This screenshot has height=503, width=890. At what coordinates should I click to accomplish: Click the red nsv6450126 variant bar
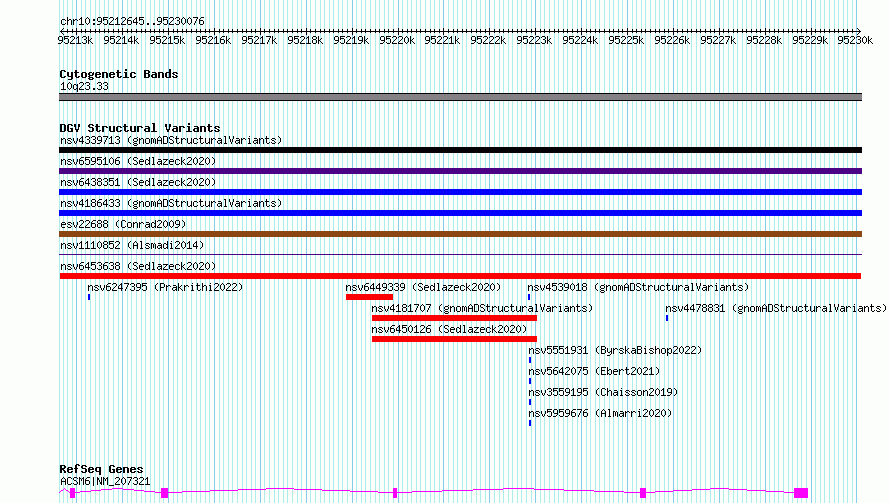(454, 339)
